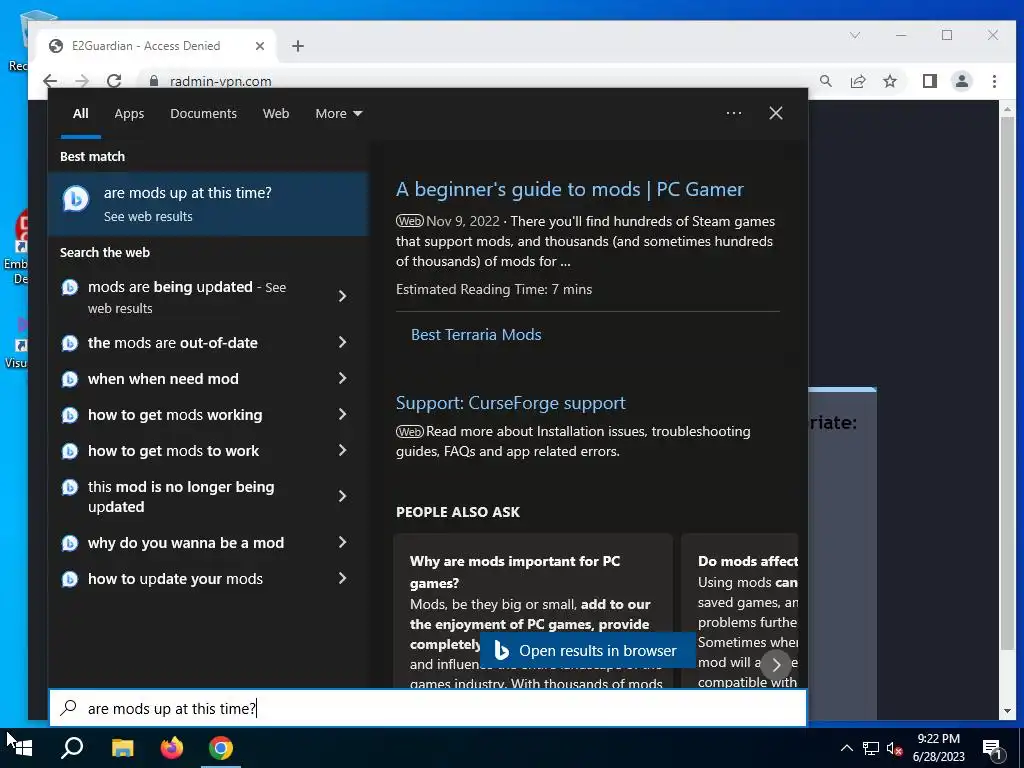The width and height of the screenshot is (1024, 768).
Task: Click the search text input box
Action: 428,708
